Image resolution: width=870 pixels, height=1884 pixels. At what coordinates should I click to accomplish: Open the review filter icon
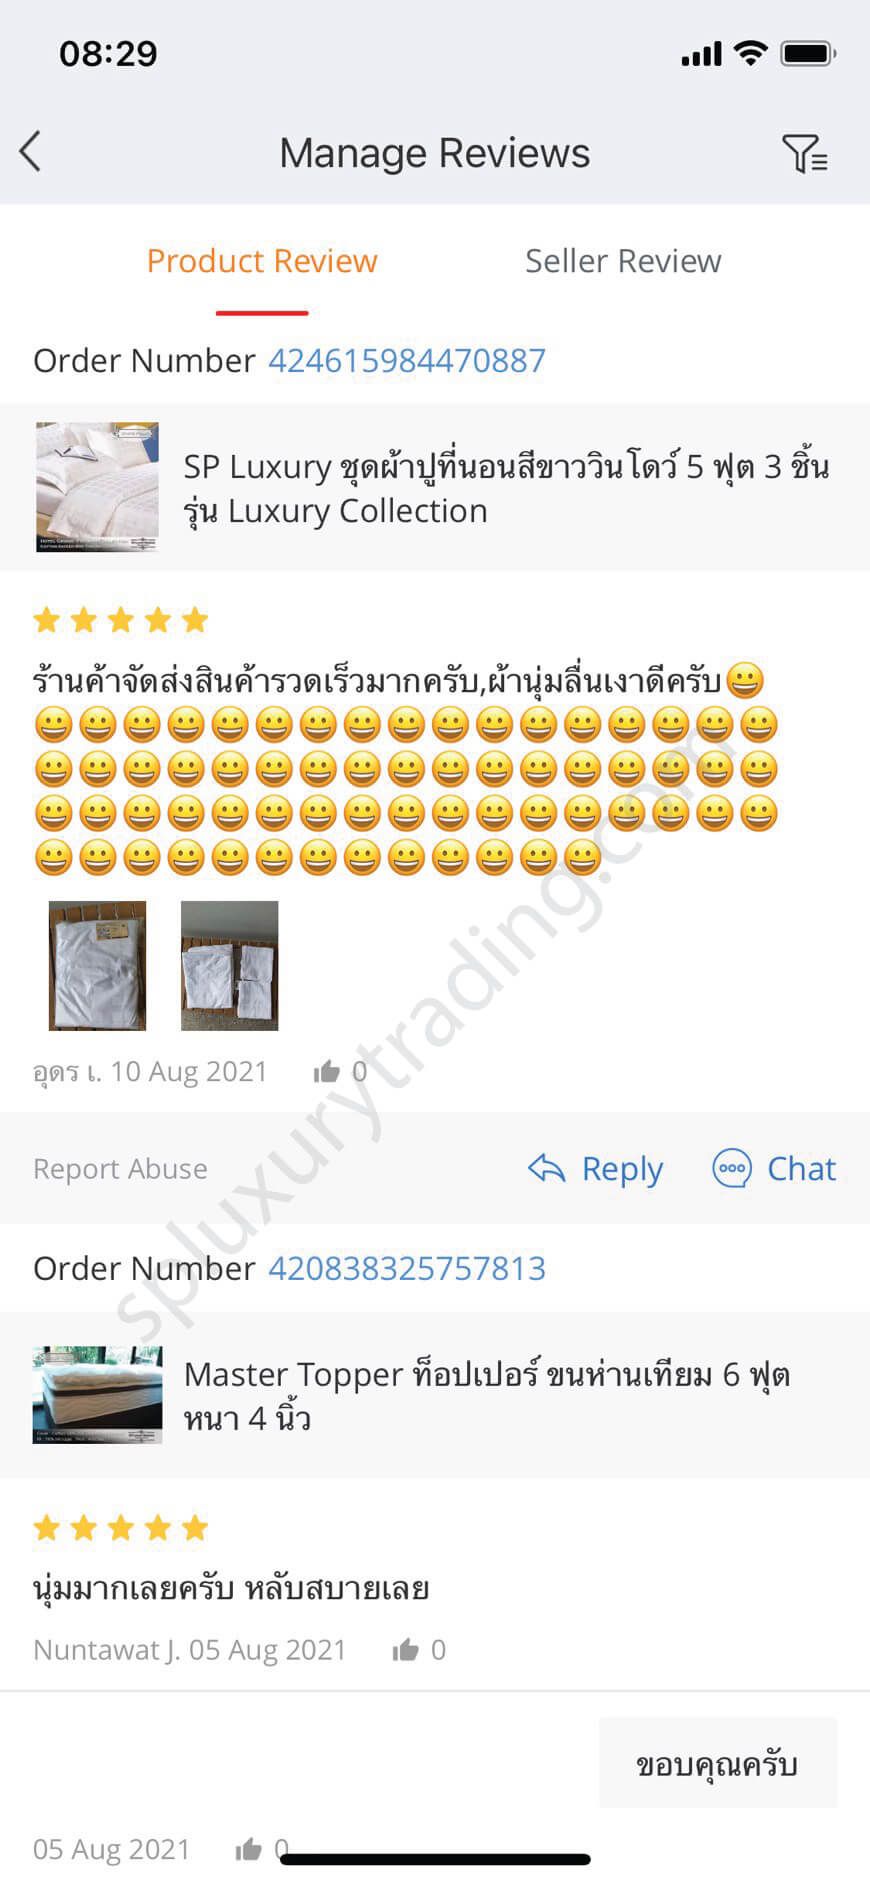point(804,153)
